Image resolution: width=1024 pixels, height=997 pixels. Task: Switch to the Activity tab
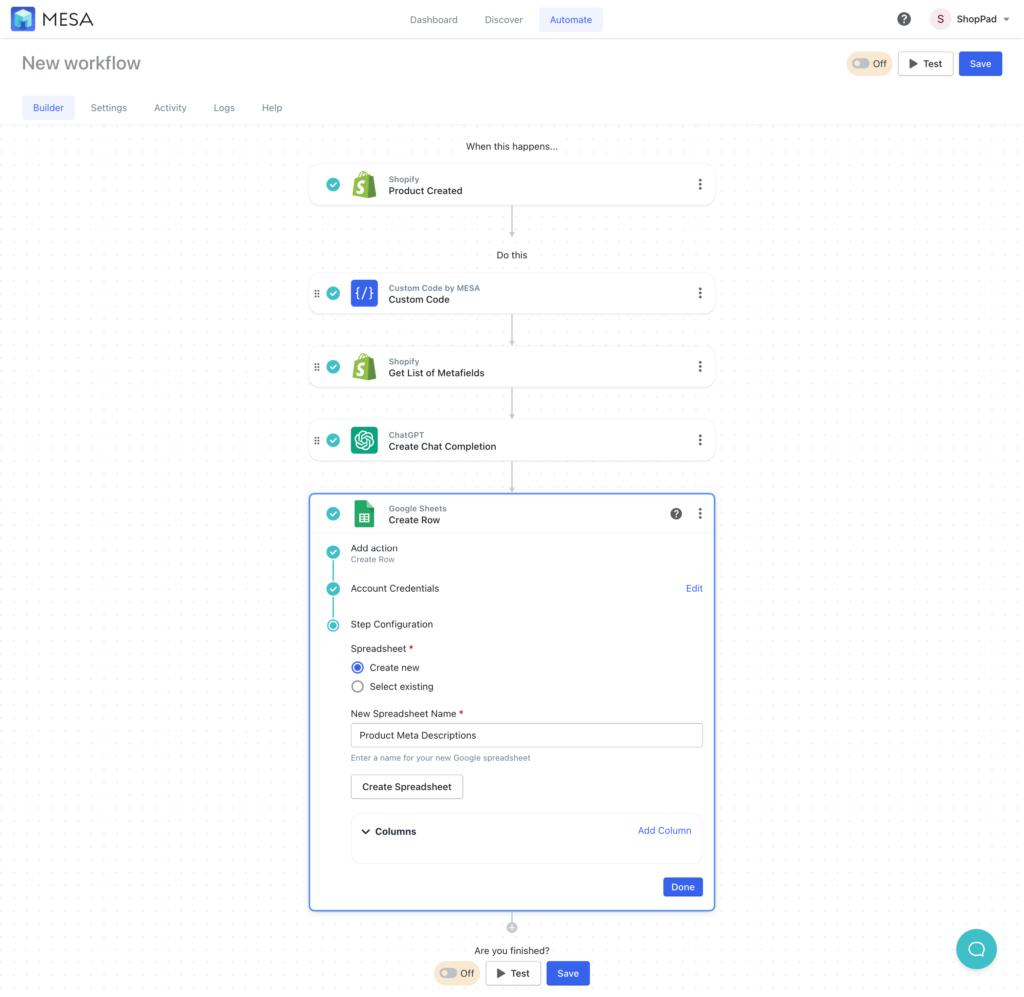[170, 107]
